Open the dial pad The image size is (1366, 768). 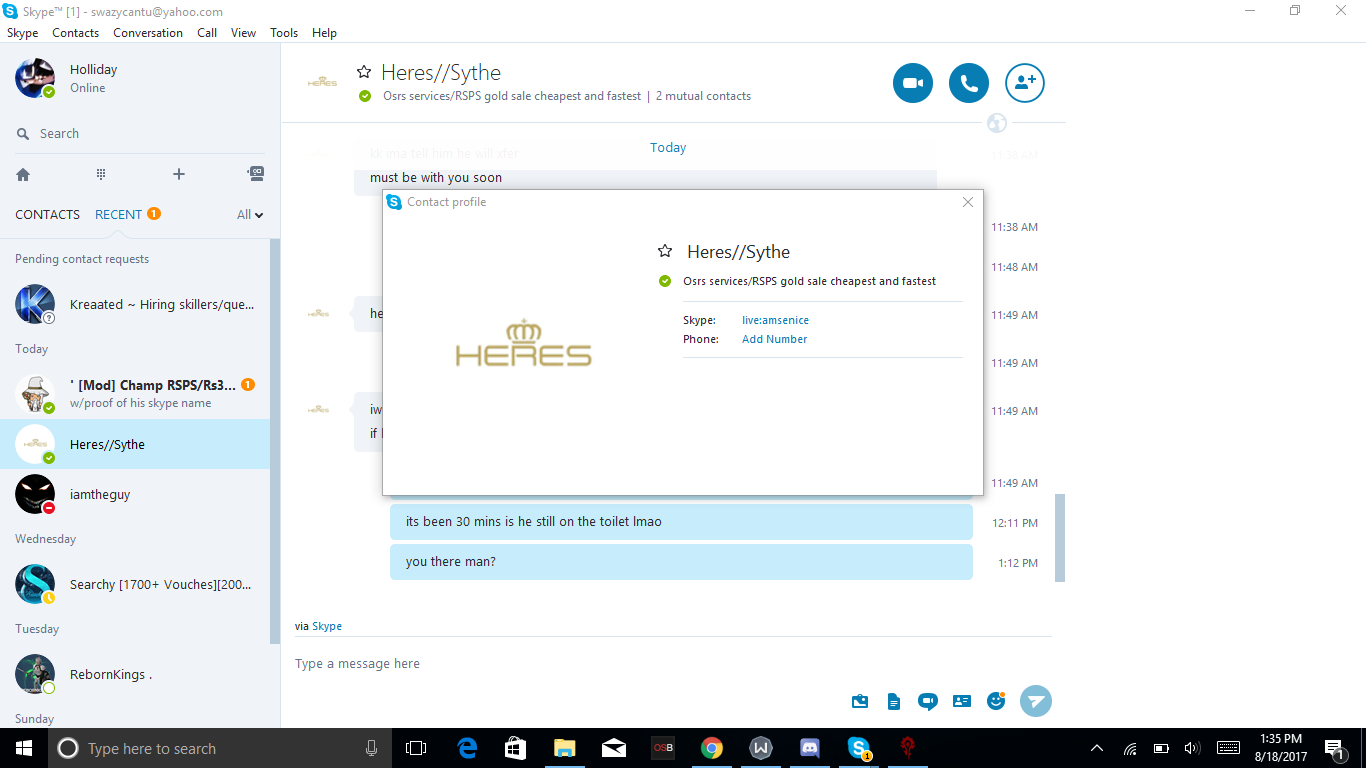(101, 174)
